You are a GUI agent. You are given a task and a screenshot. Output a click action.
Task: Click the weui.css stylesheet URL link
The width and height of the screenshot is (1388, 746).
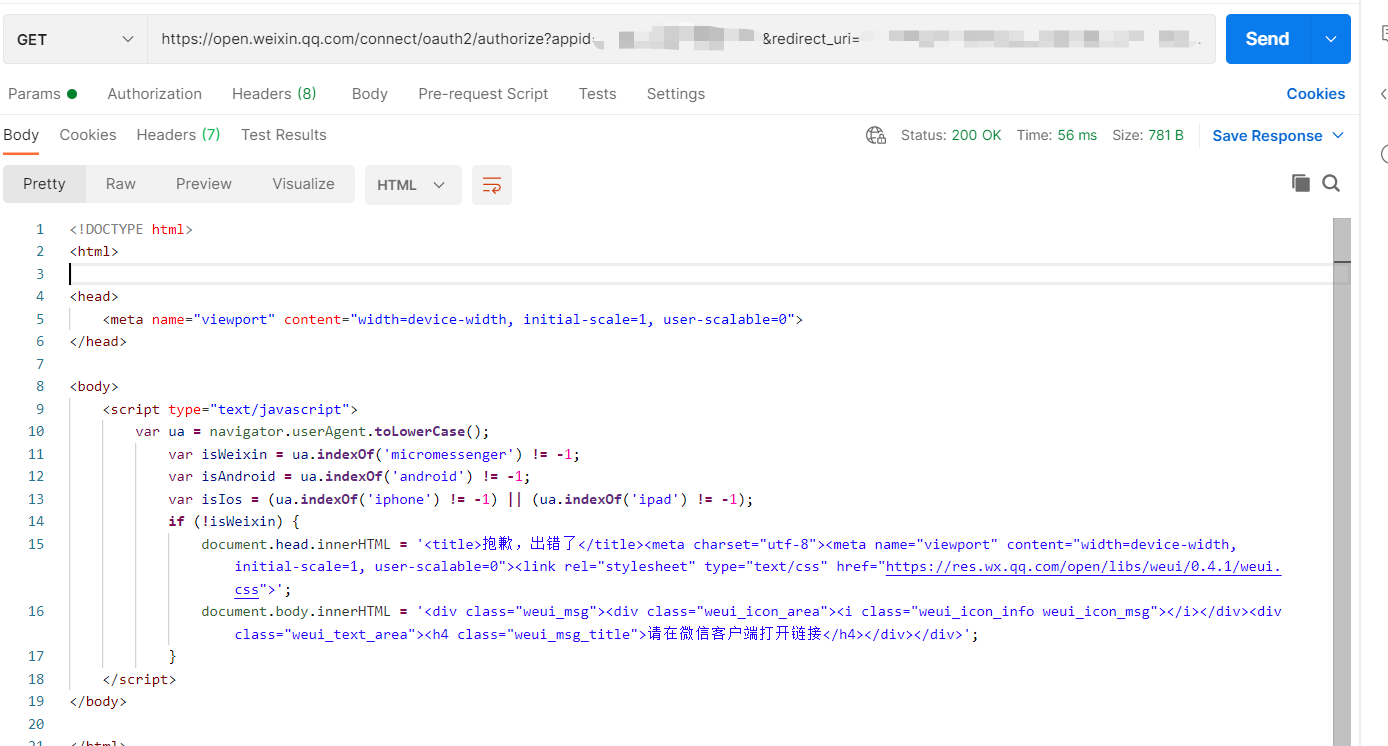coord(1084,567)
